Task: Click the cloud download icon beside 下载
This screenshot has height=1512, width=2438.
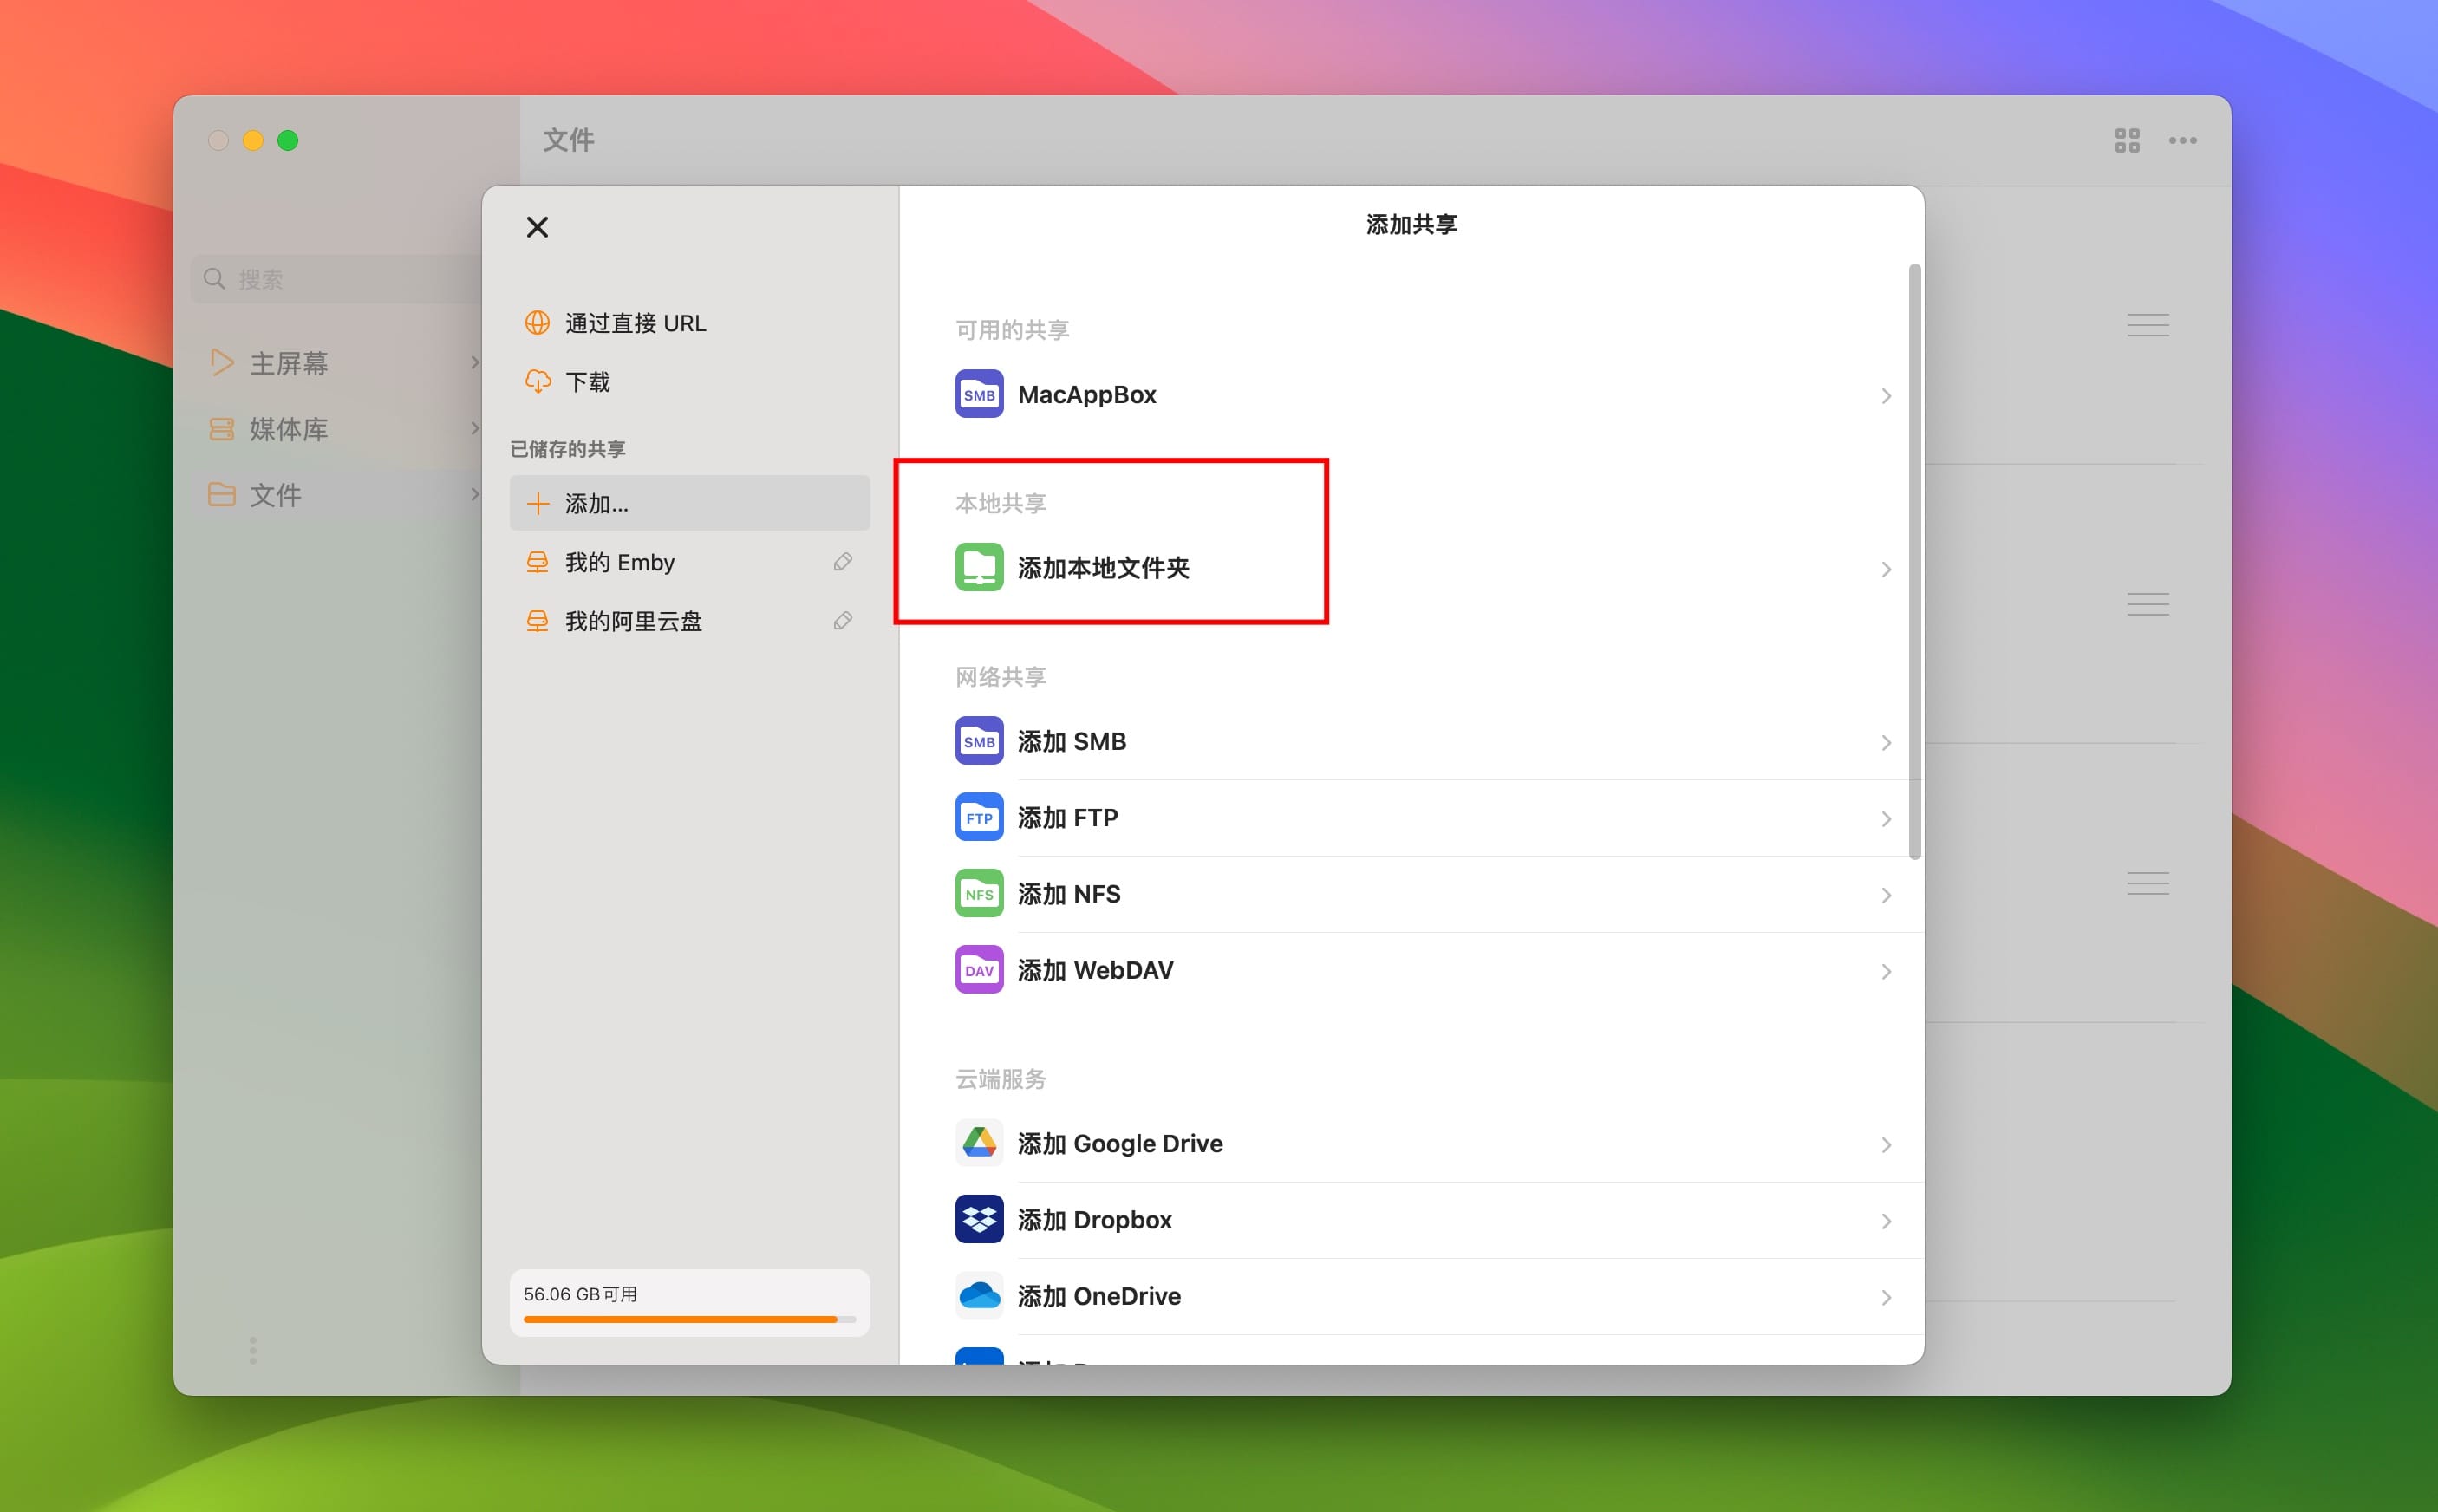Action: point(537,381)
